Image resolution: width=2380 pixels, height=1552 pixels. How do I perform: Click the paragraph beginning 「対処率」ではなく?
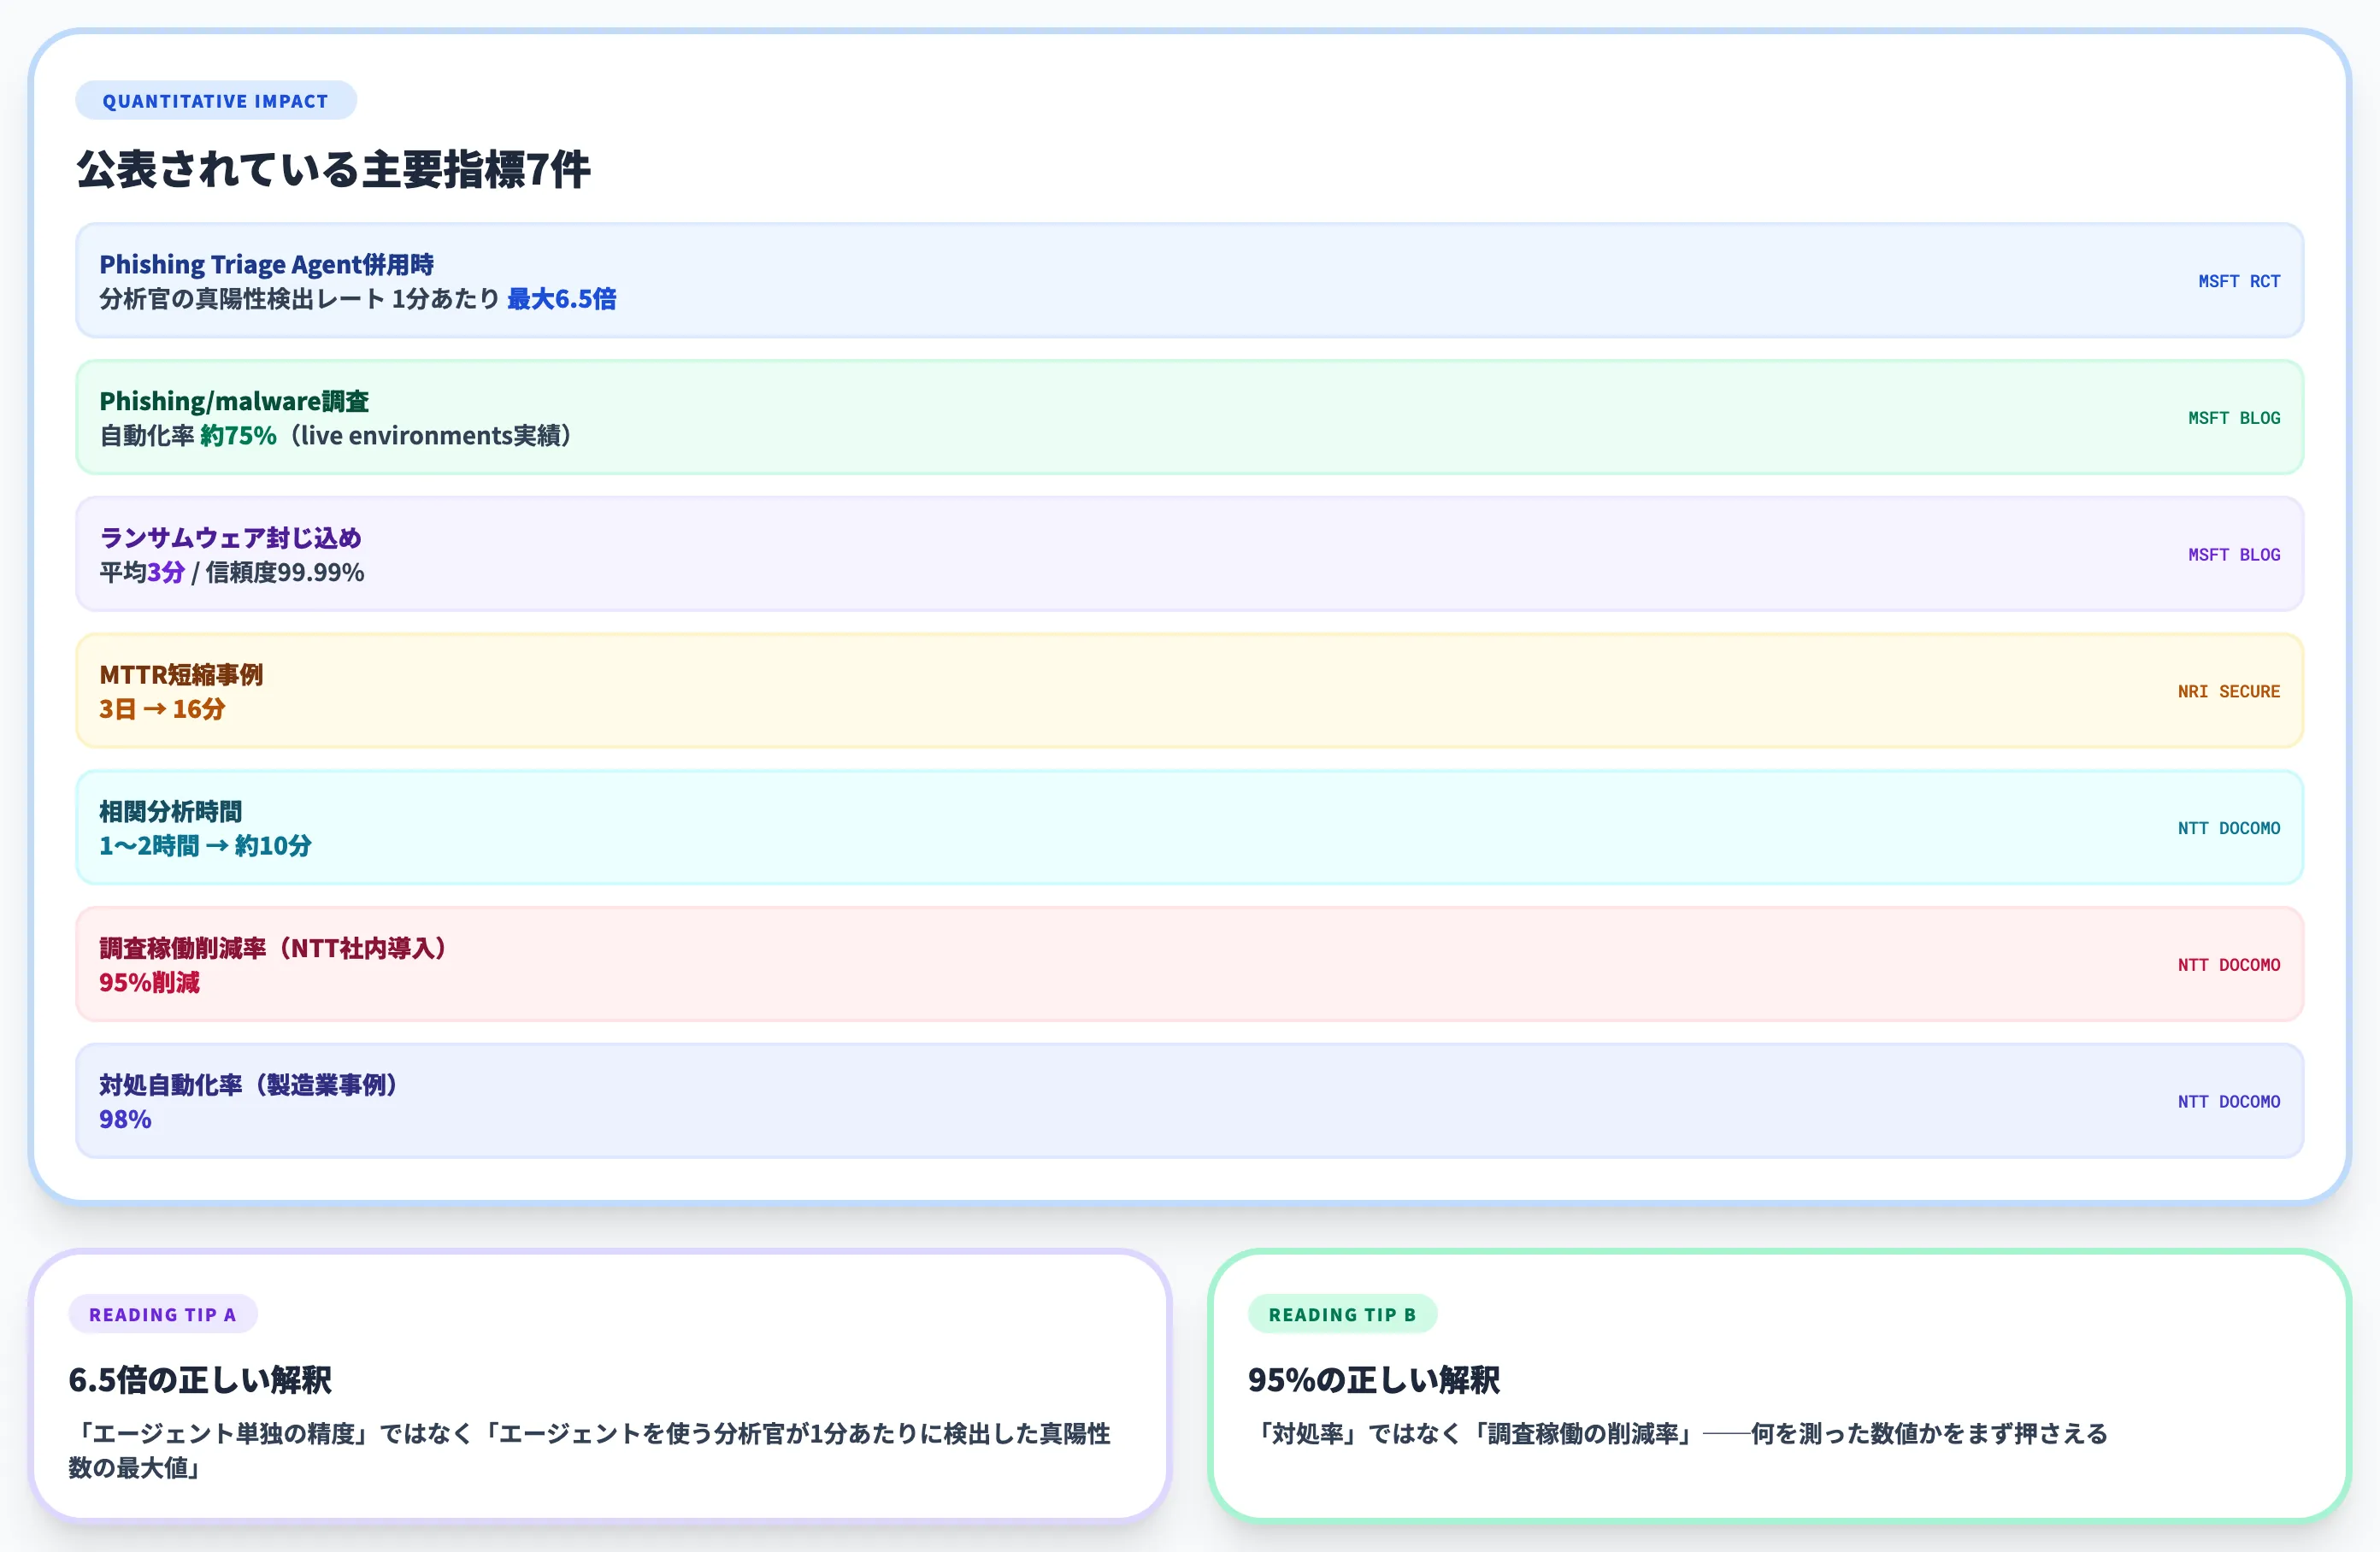[x=1678, y=1434]
